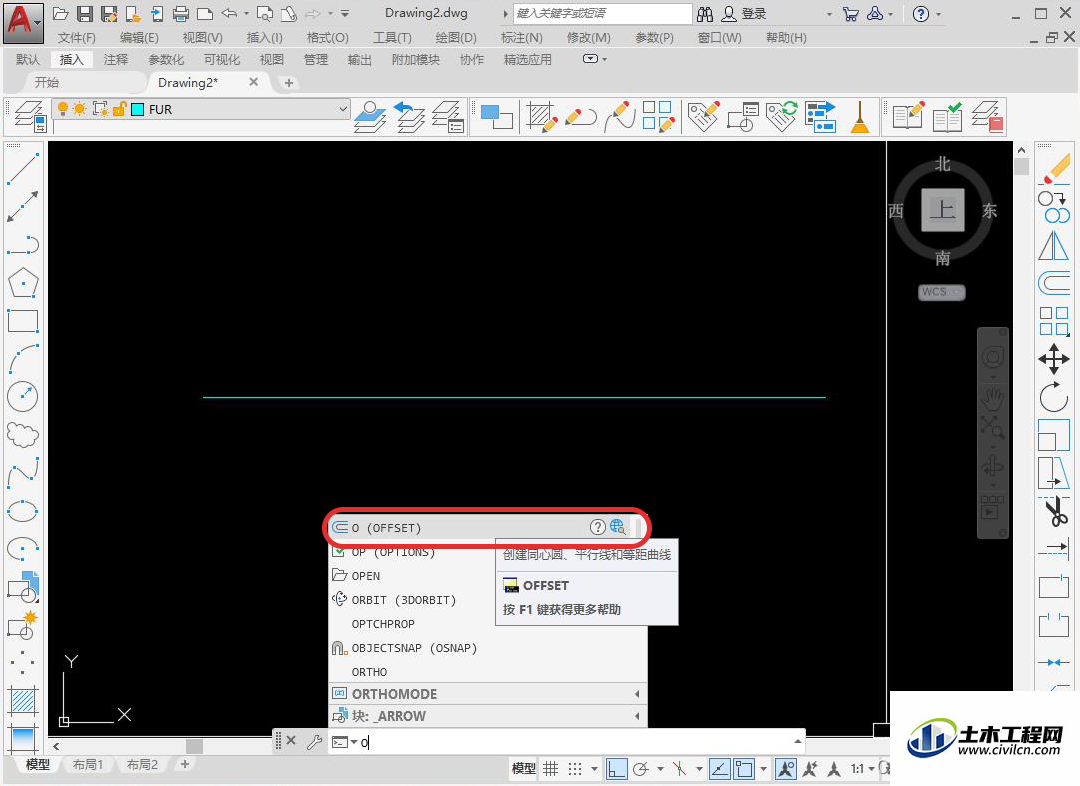
Task: Open Layer Properties manager icon
Action: tap(30, 116)
